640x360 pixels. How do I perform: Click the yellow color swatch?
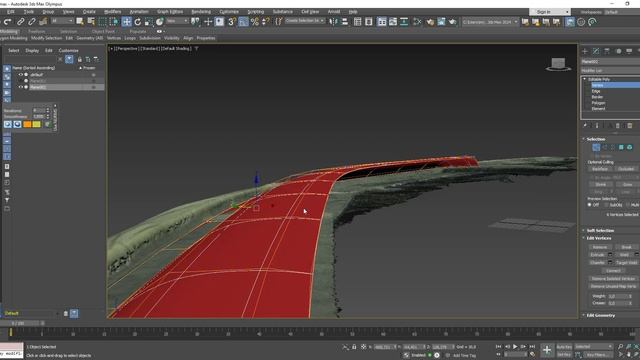[37, 124]
